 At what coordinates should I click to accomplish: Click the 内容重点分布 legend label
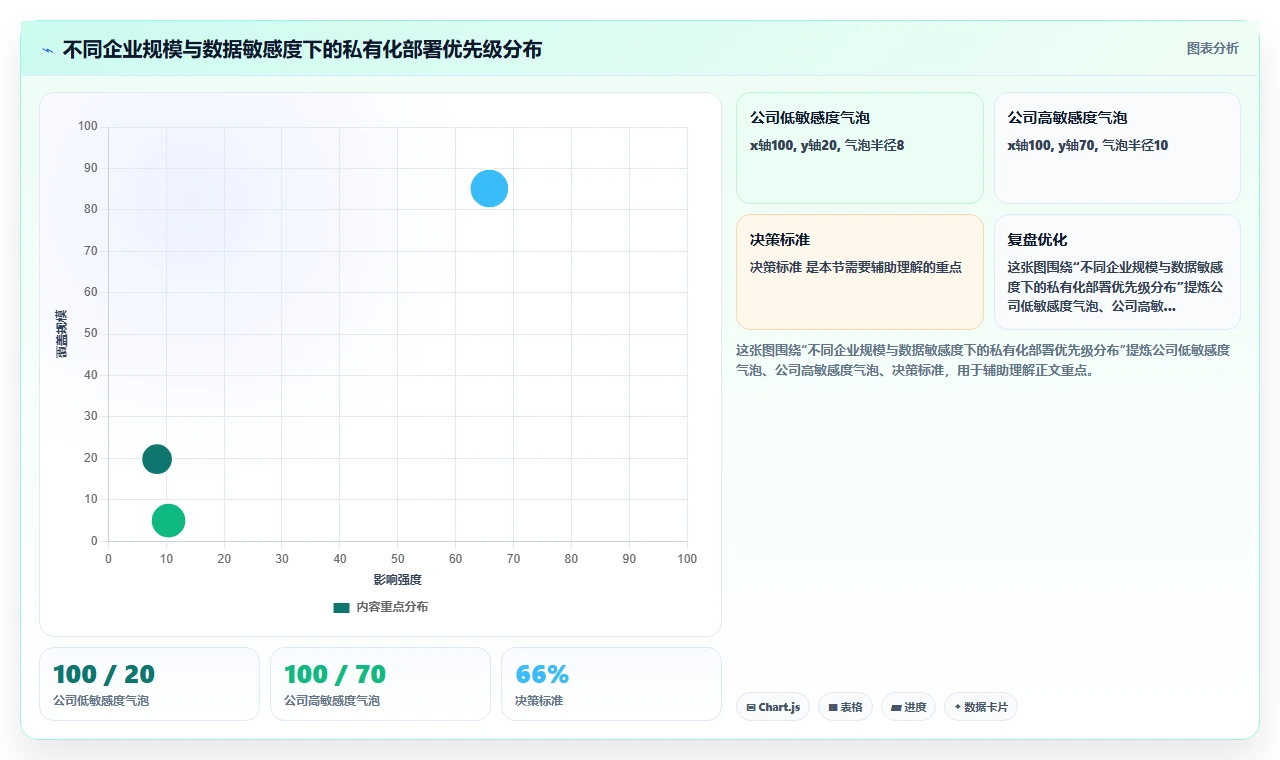pos(392,607)
